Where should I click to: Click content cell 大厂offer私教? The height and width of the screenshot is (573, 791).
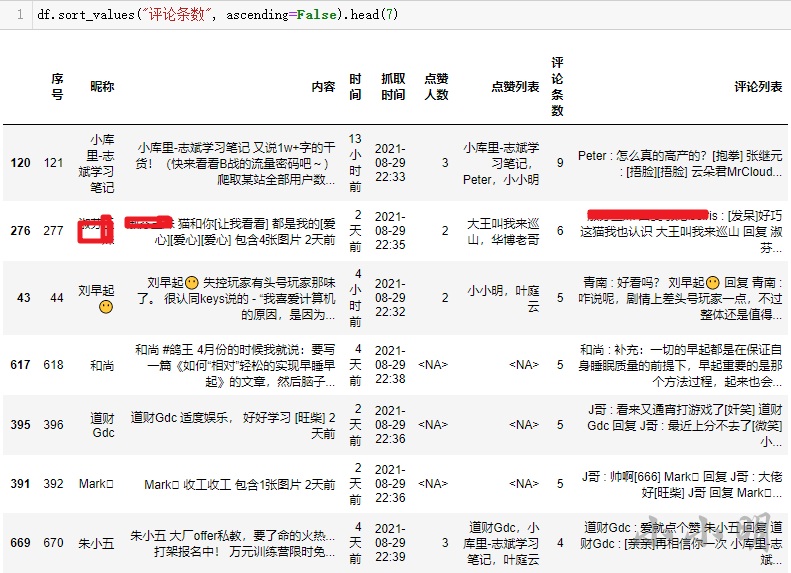coord(233,543)
